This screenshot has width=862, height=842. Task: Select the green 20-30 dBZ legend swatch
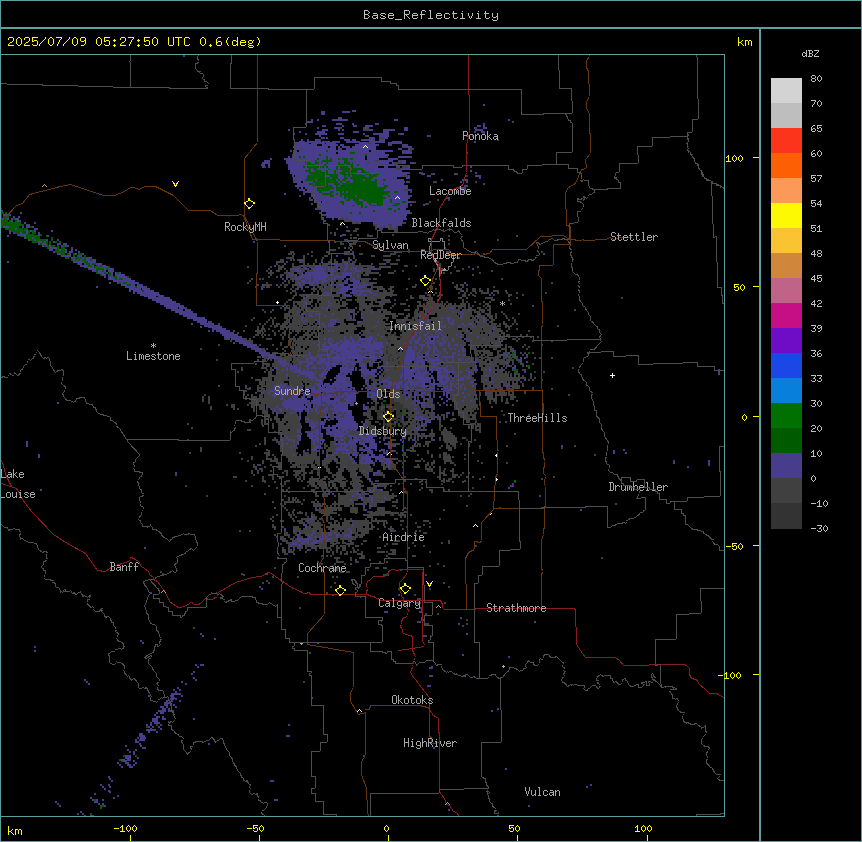pos(786,416)
